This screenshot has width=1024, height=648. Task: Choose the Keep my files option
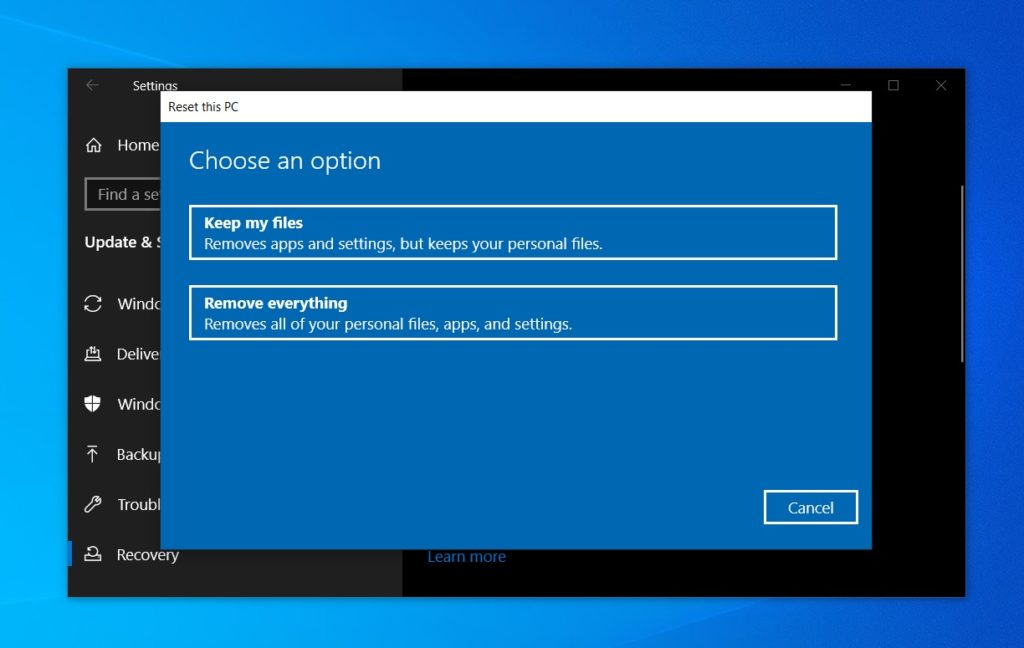pos(512,231)
